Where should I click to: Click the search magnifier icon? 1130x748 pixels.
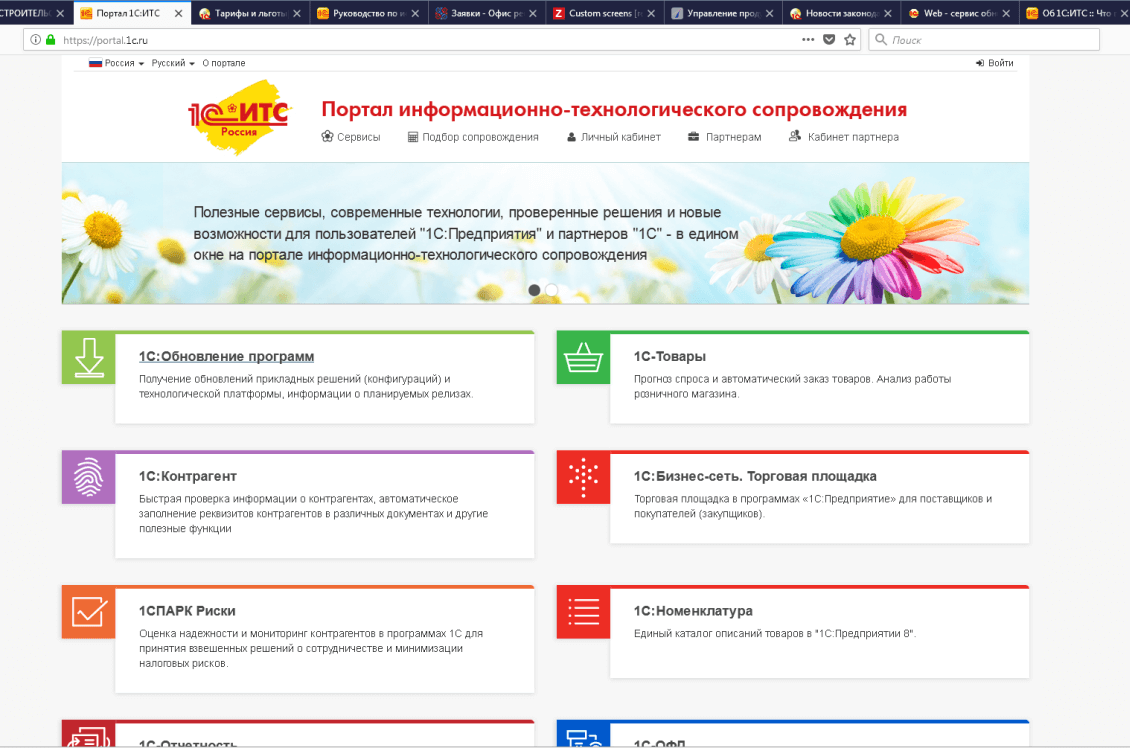pyautogui.click(x=881, y=40)
